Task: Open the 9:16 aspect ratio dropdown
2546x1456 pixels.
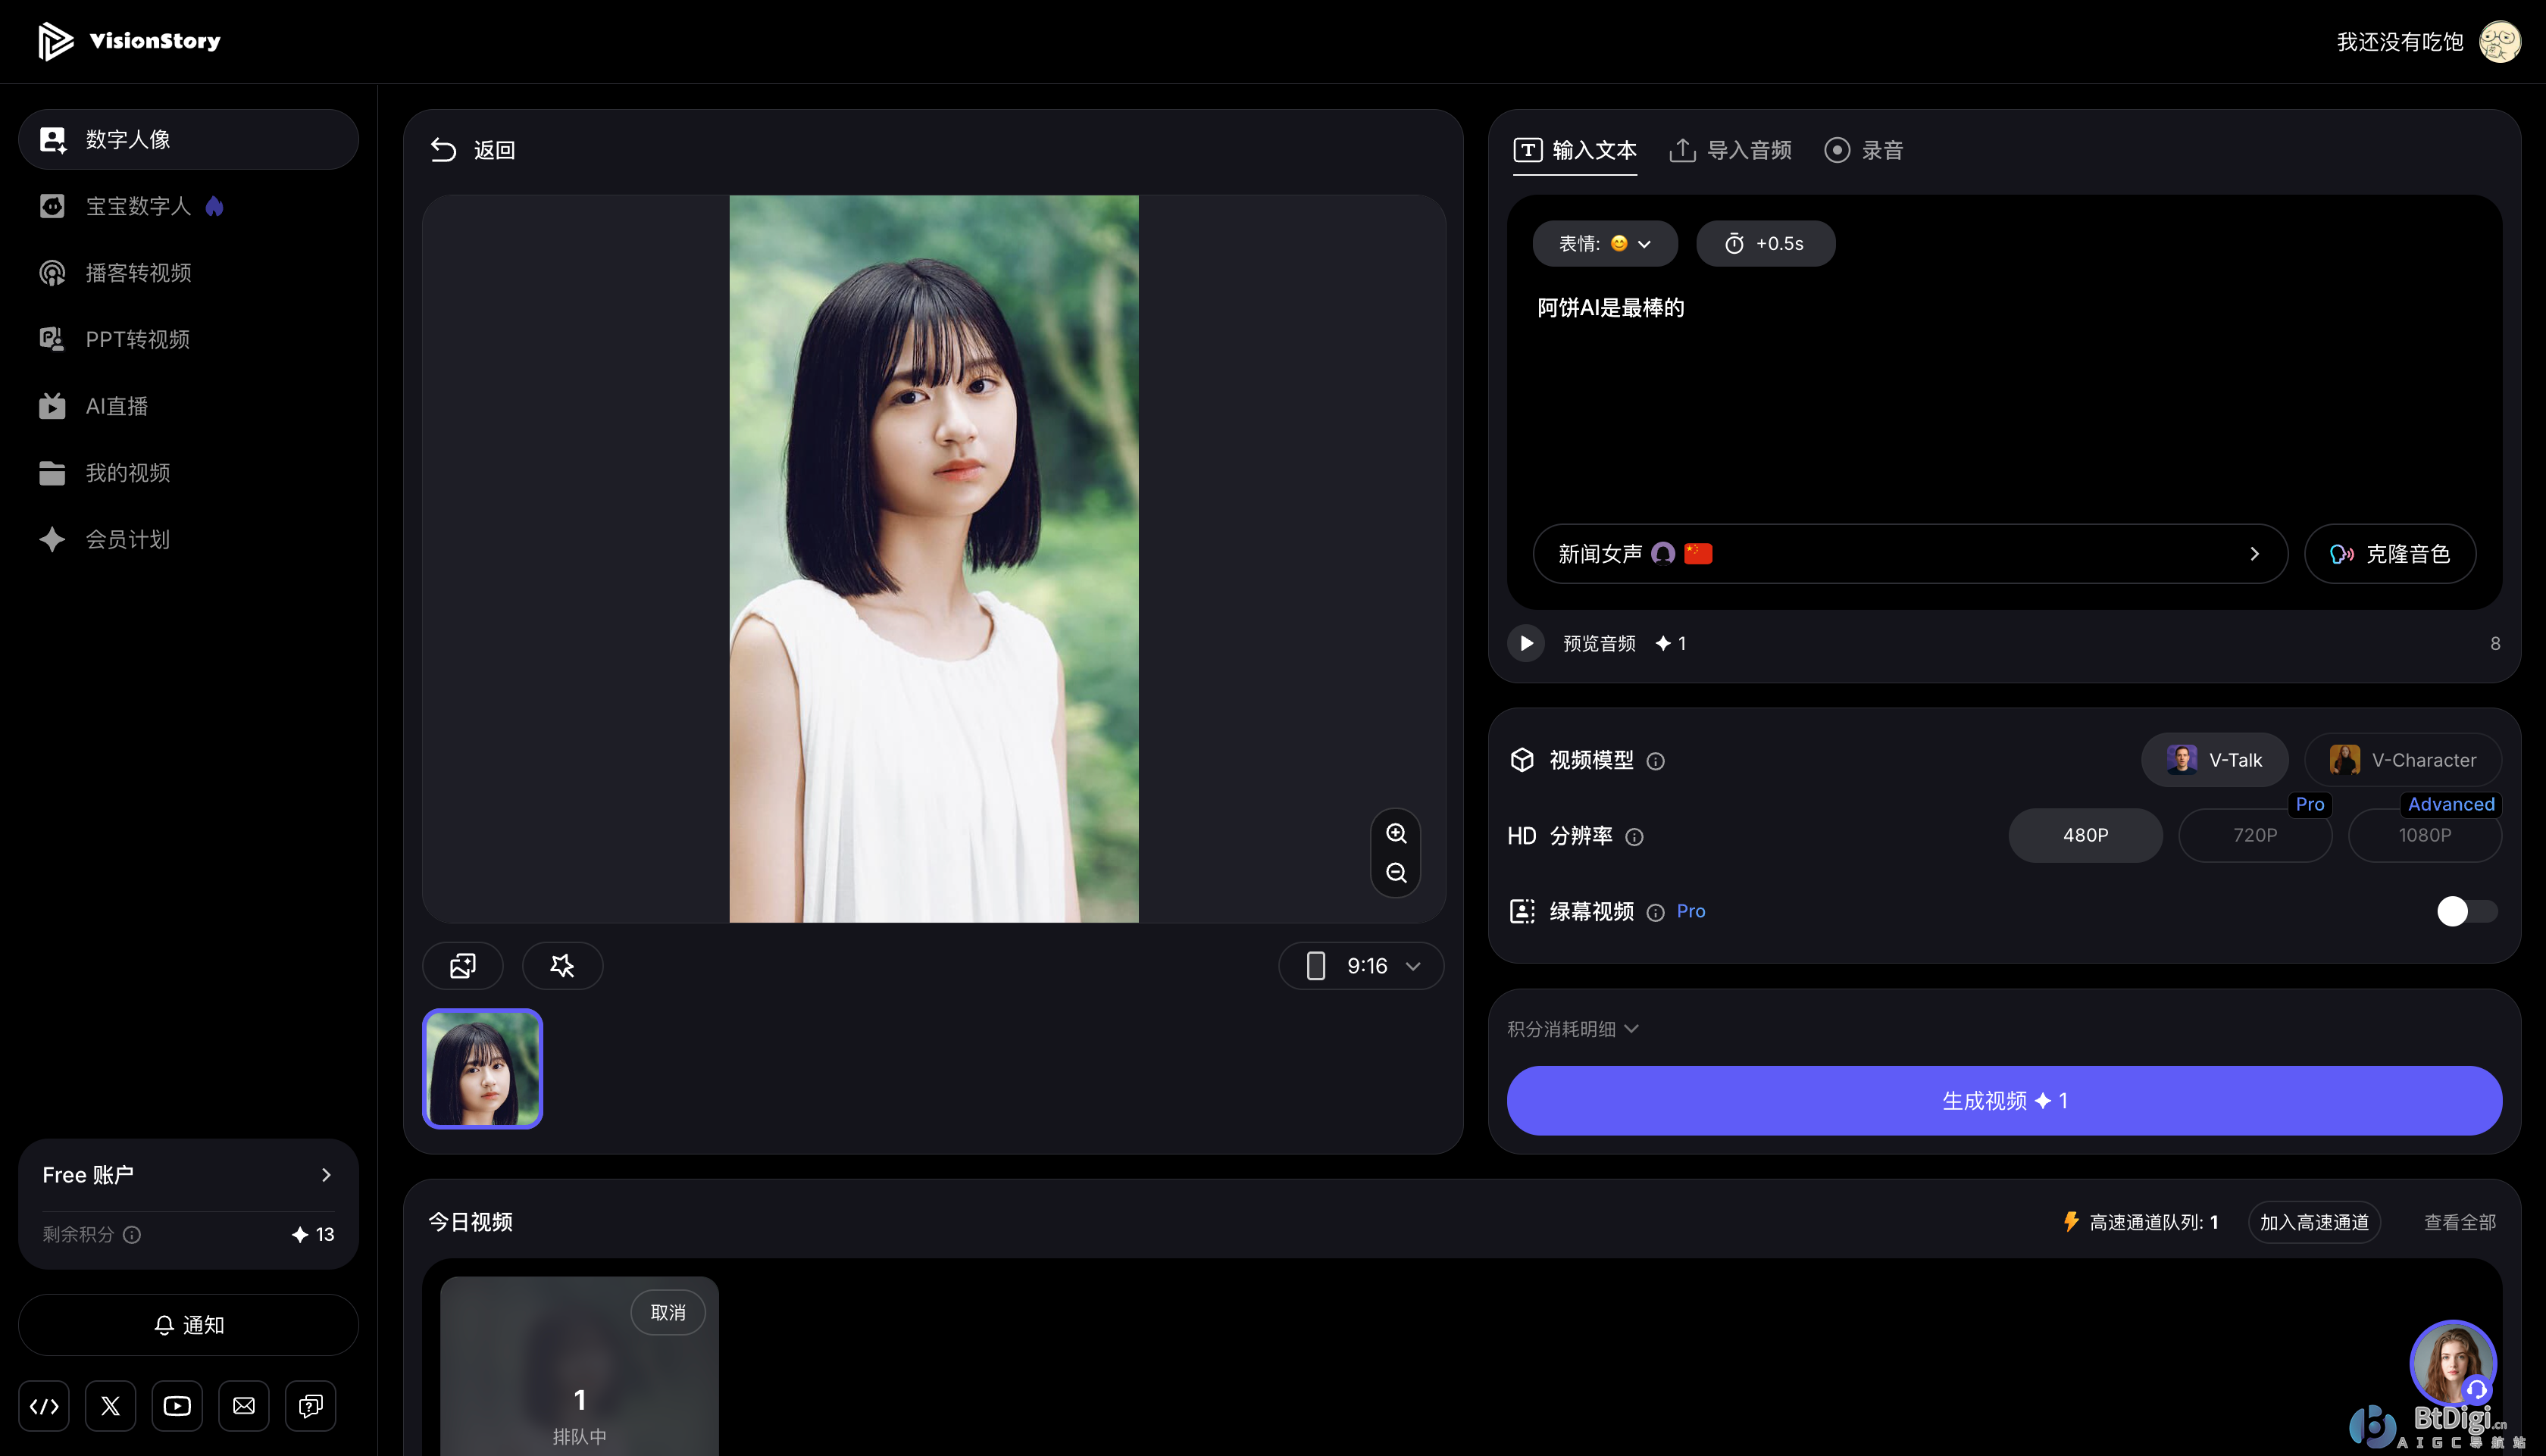Action: coord(1361,965)
